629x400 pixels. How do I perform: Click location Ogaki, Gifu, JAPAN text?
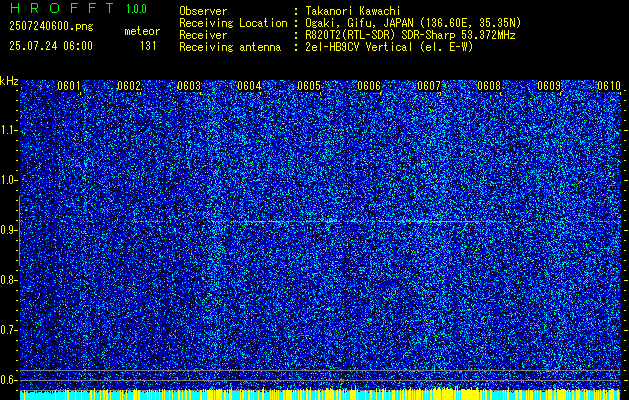pos(413,23)
